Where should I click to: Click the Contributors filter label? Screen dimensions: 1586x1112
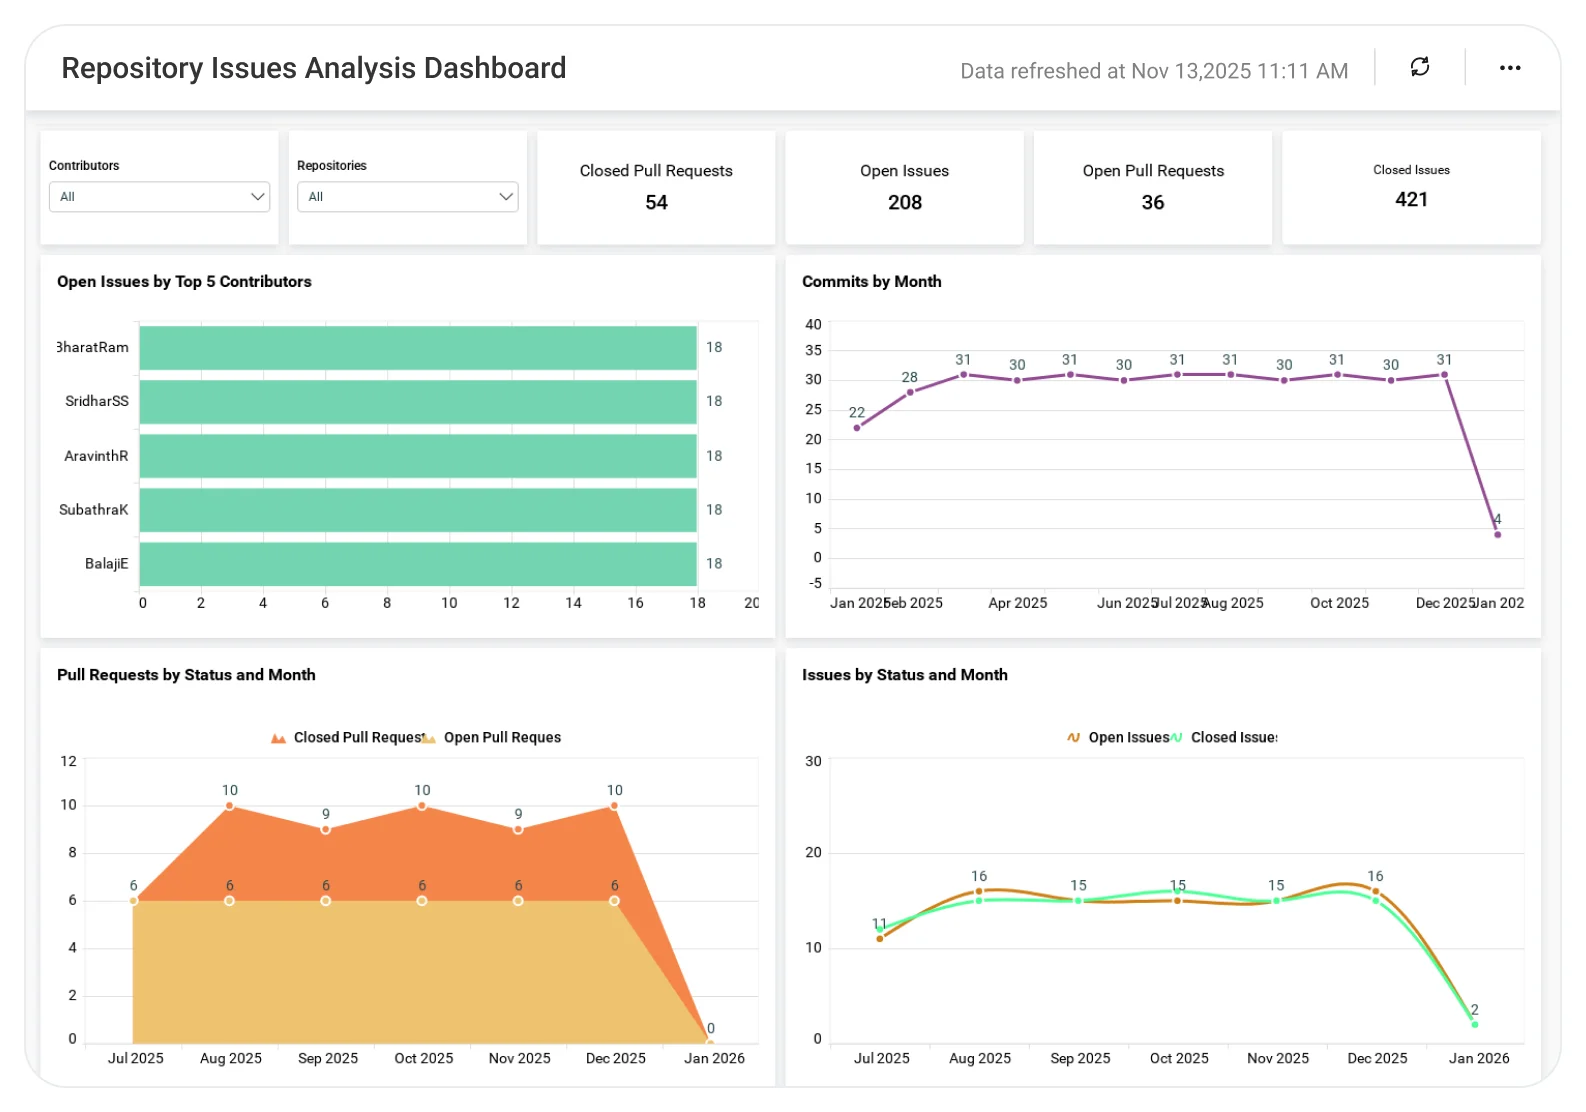(x=84, y=166)
